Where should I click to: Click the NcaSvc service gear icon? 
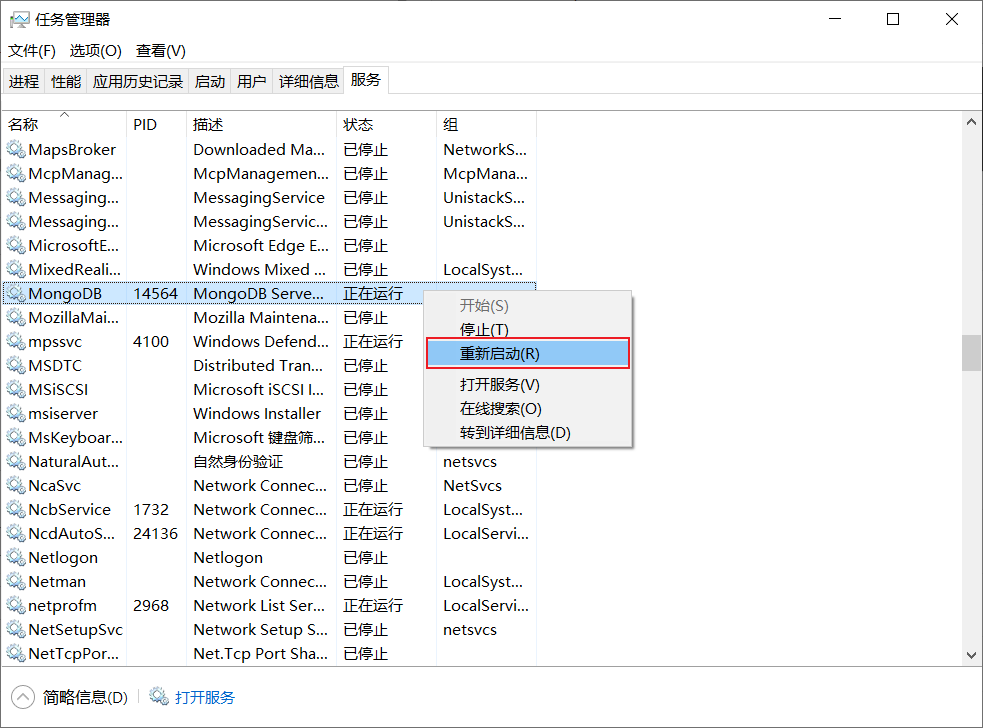[x=16, y=486]
